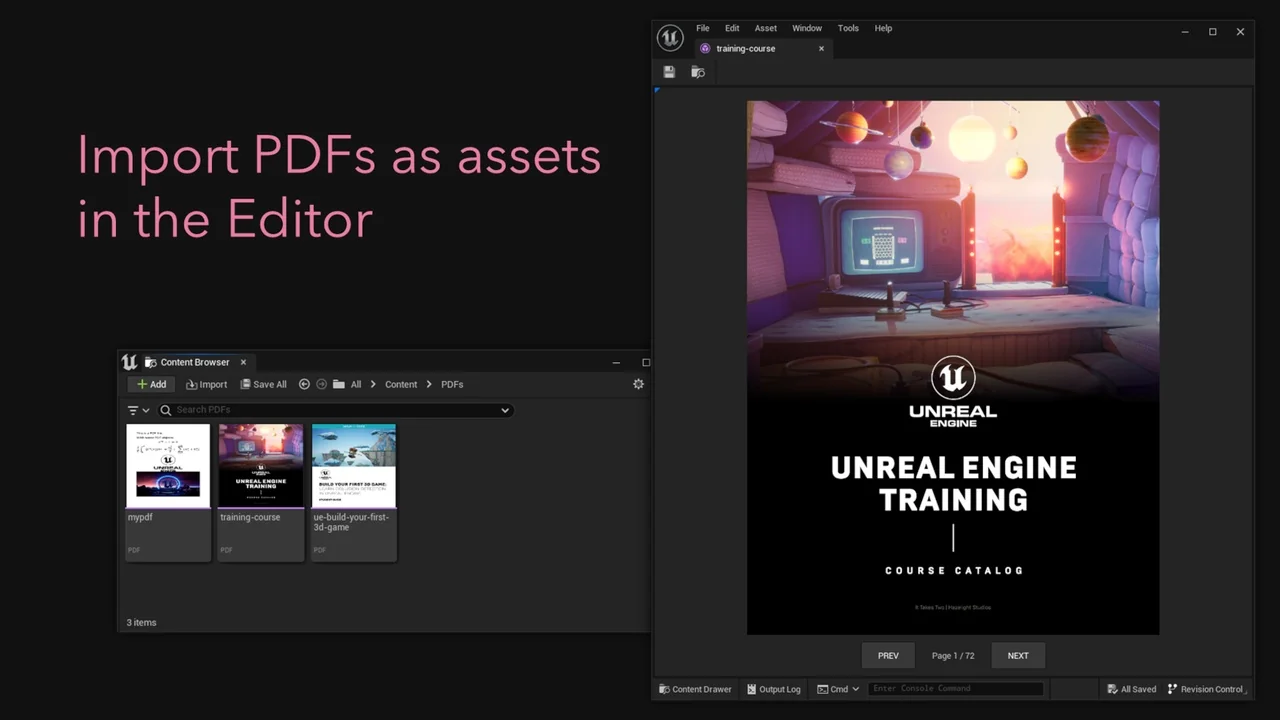The image size is (1280, 720).
Task: Click the Unreal Engine logo in the PDF editor
Action: click(670, 38)
